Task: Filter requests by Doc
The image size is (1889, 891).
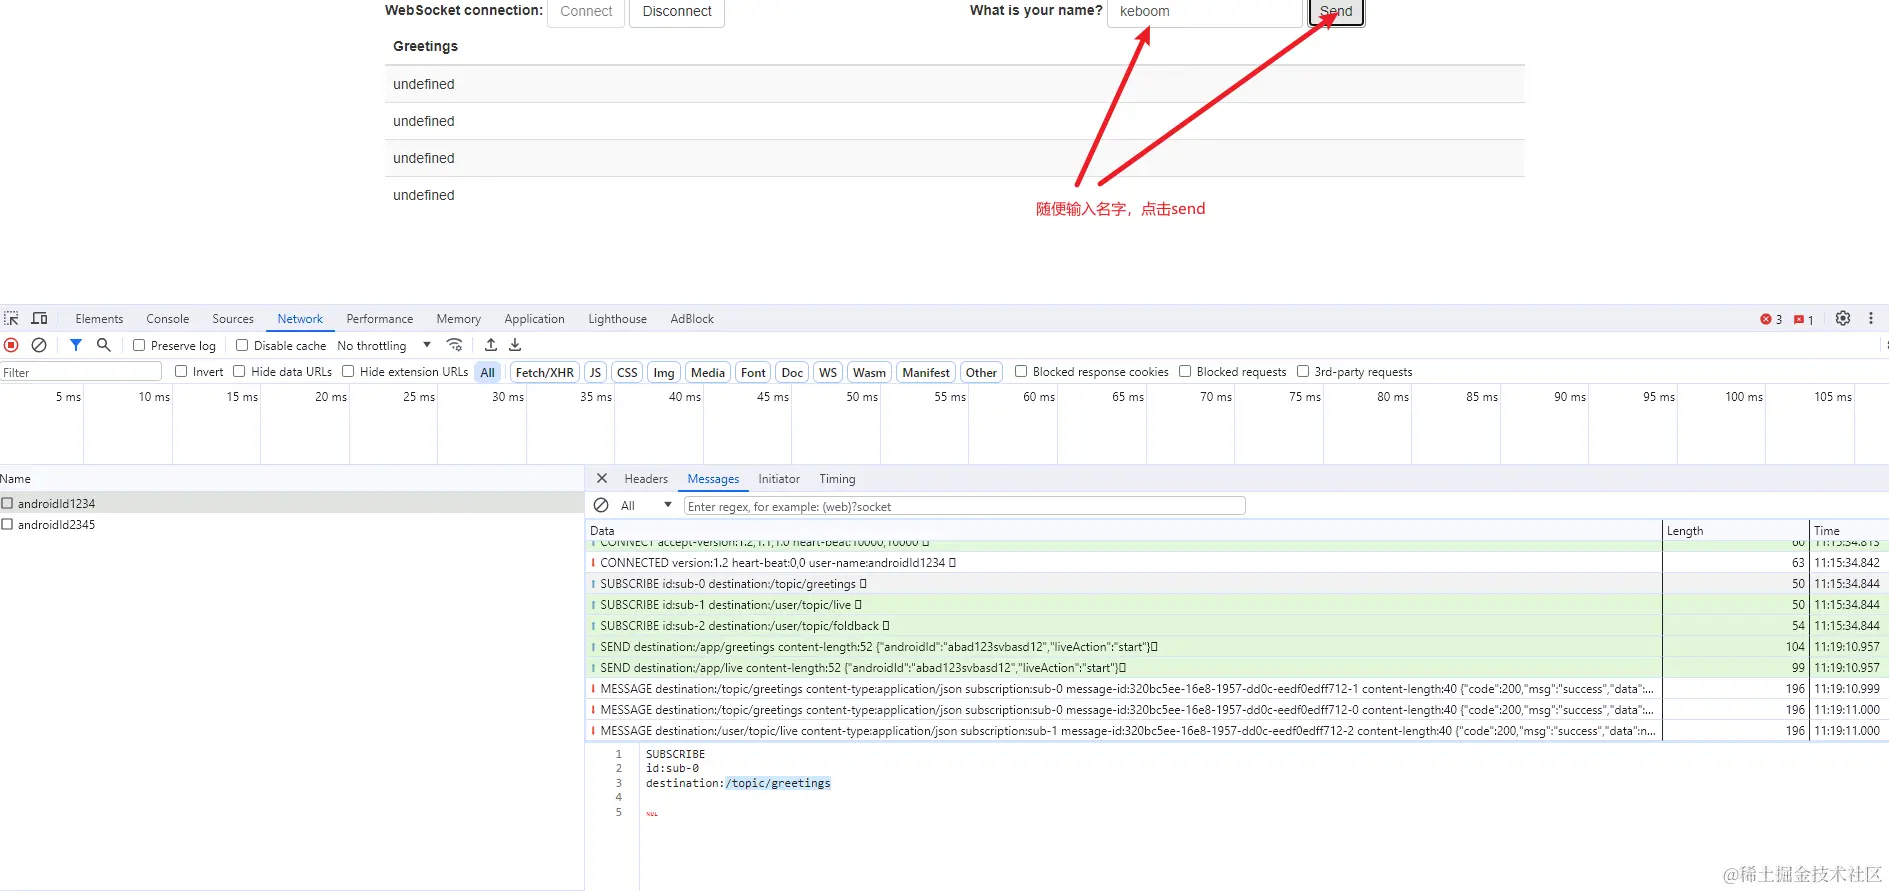Action: 792,372
